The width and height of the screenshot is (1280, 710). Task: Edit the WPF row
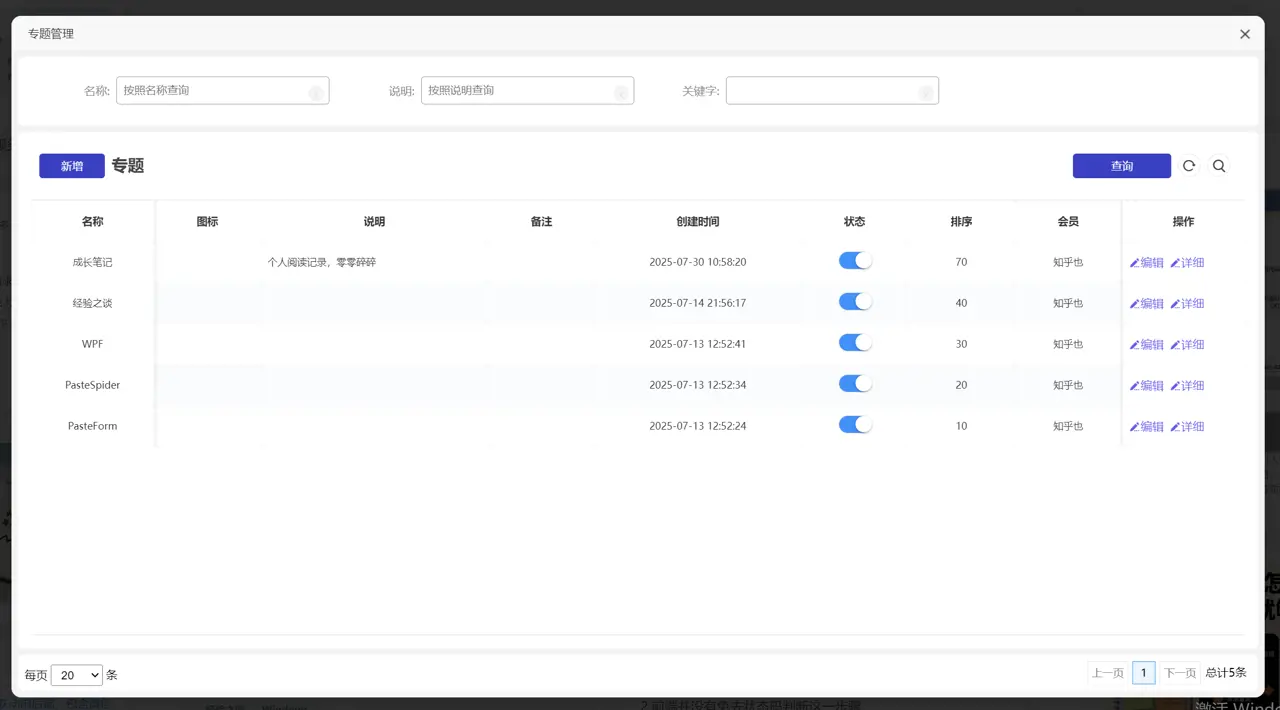1147,345
